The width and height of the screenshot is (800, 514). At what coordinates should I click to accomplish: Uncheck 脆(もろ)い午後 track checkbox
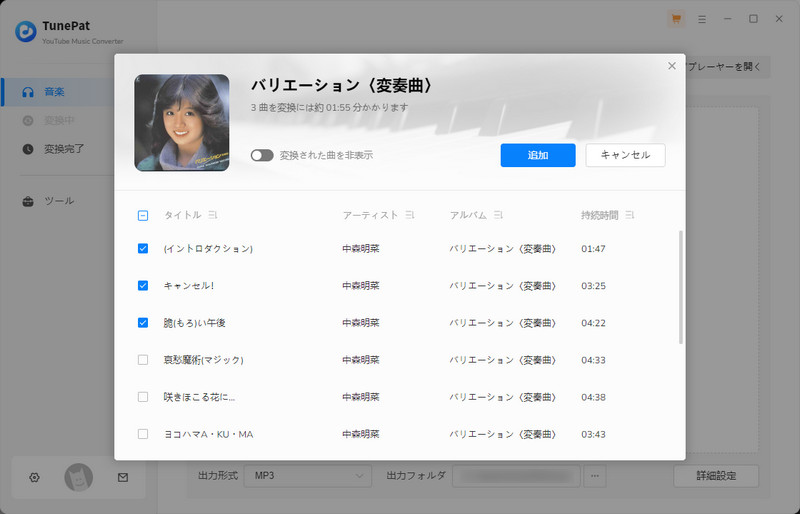143,323
